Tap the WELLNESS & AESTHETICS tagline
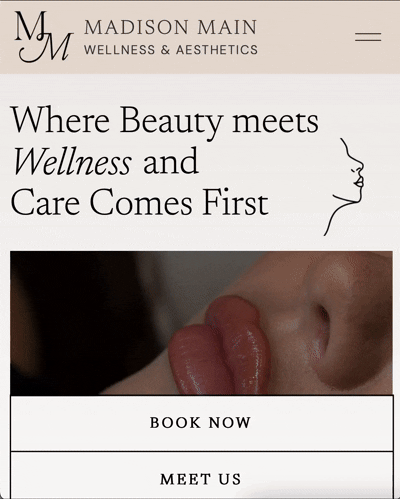The height and width of the screenshot is (499, 400). coord(171,50)
